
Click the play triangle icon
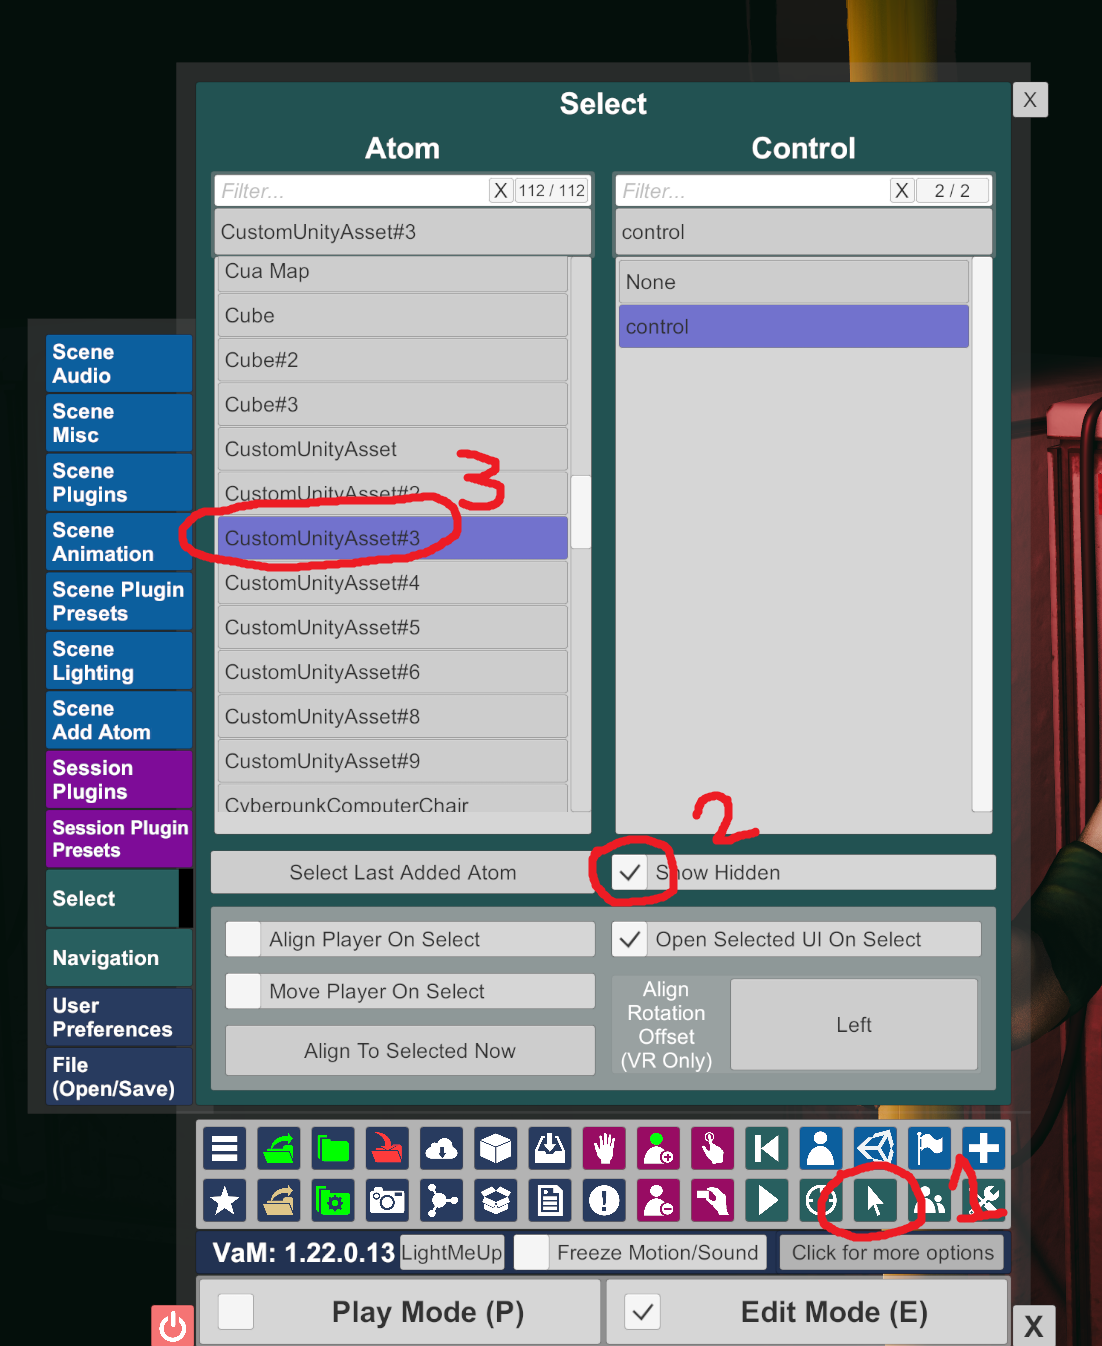(767, 1200)
